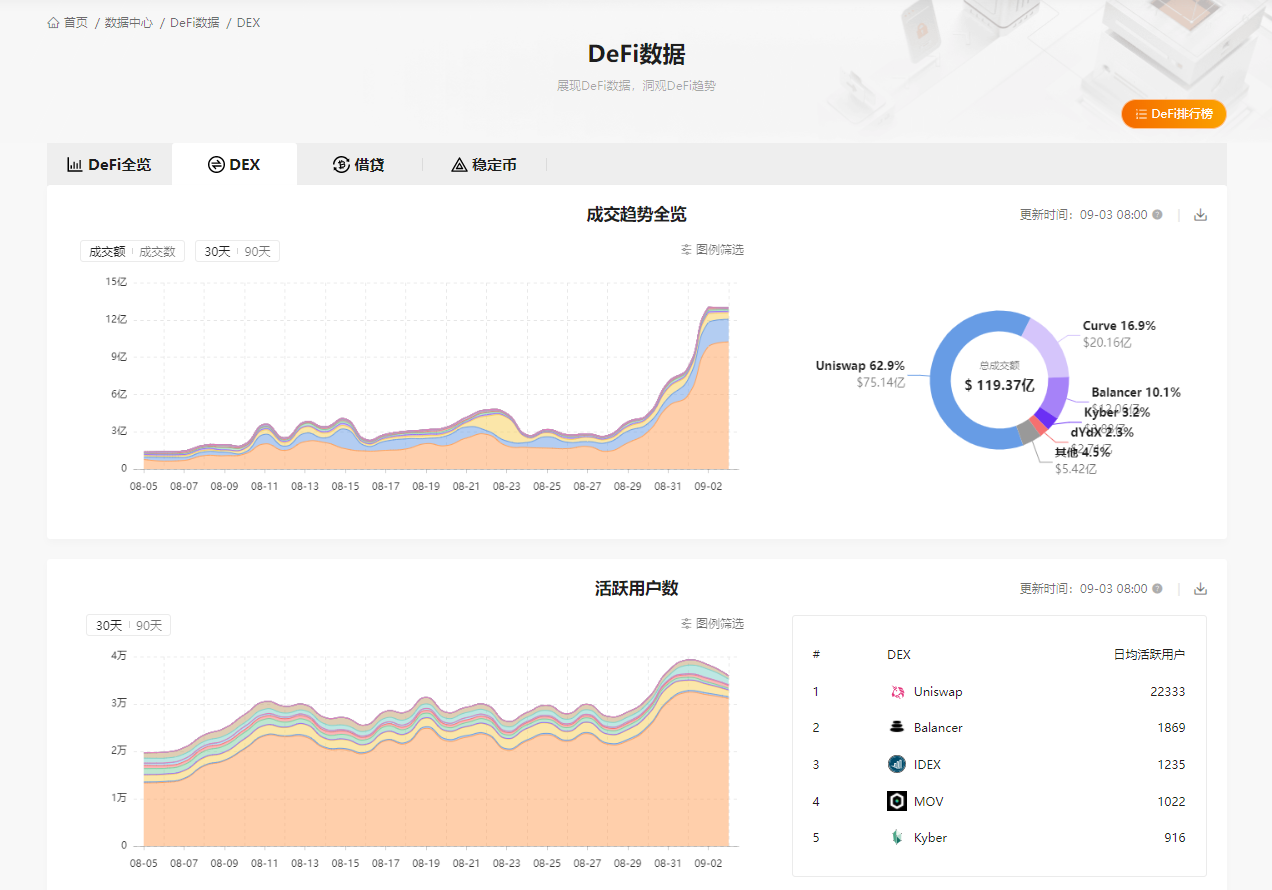The width and height of the screenshot is (1272, 890).
Task: Click the download icon for 成交趋势全览 chart
Action: (1199, 214)
